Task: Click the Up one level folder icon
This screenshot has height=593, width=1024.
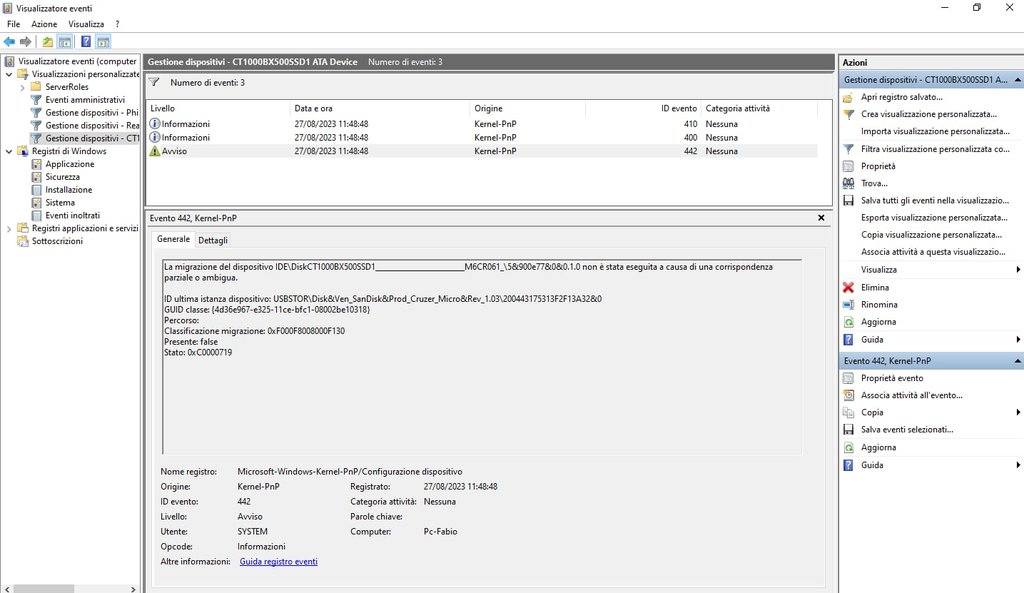Action: coord(47,42)
